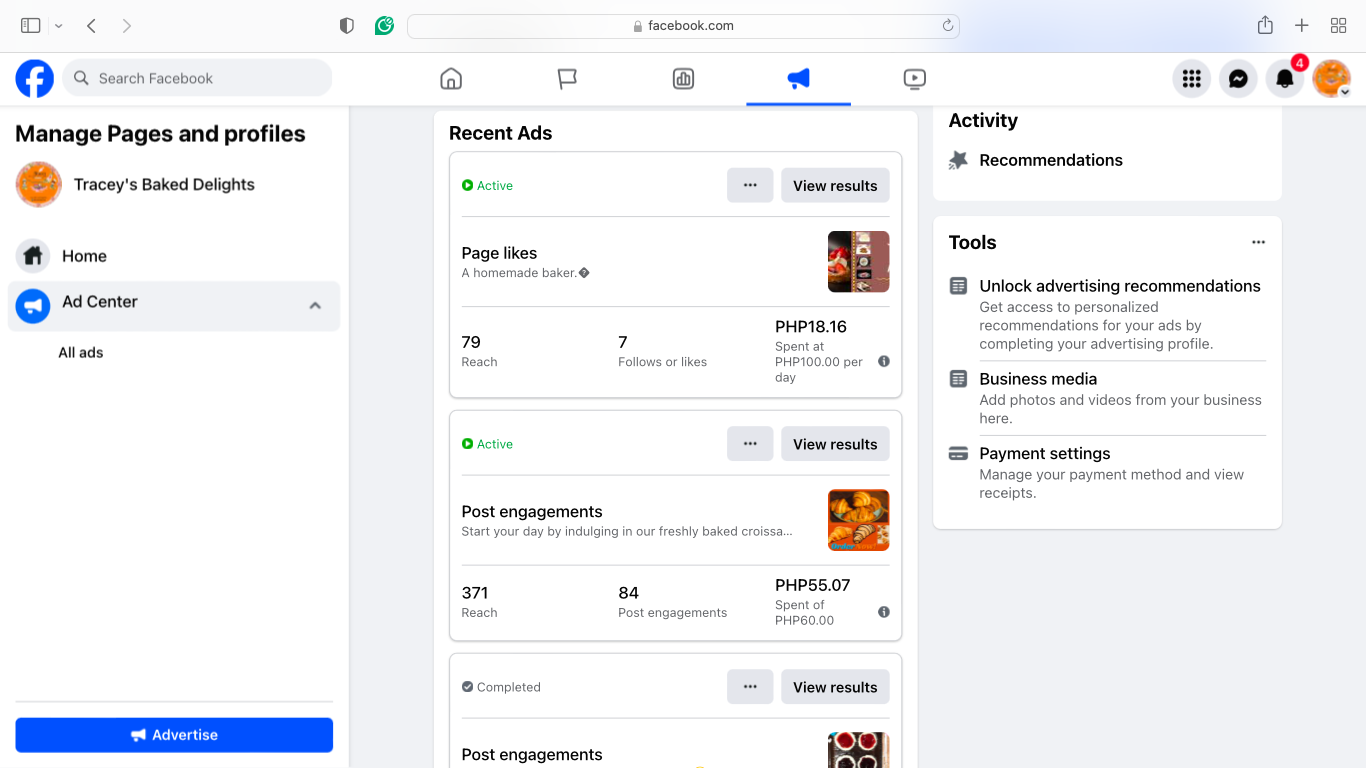Open Tracey's Baked Delights page
The height and width of the screenshot is (768, 1366).
coord(164,184)
